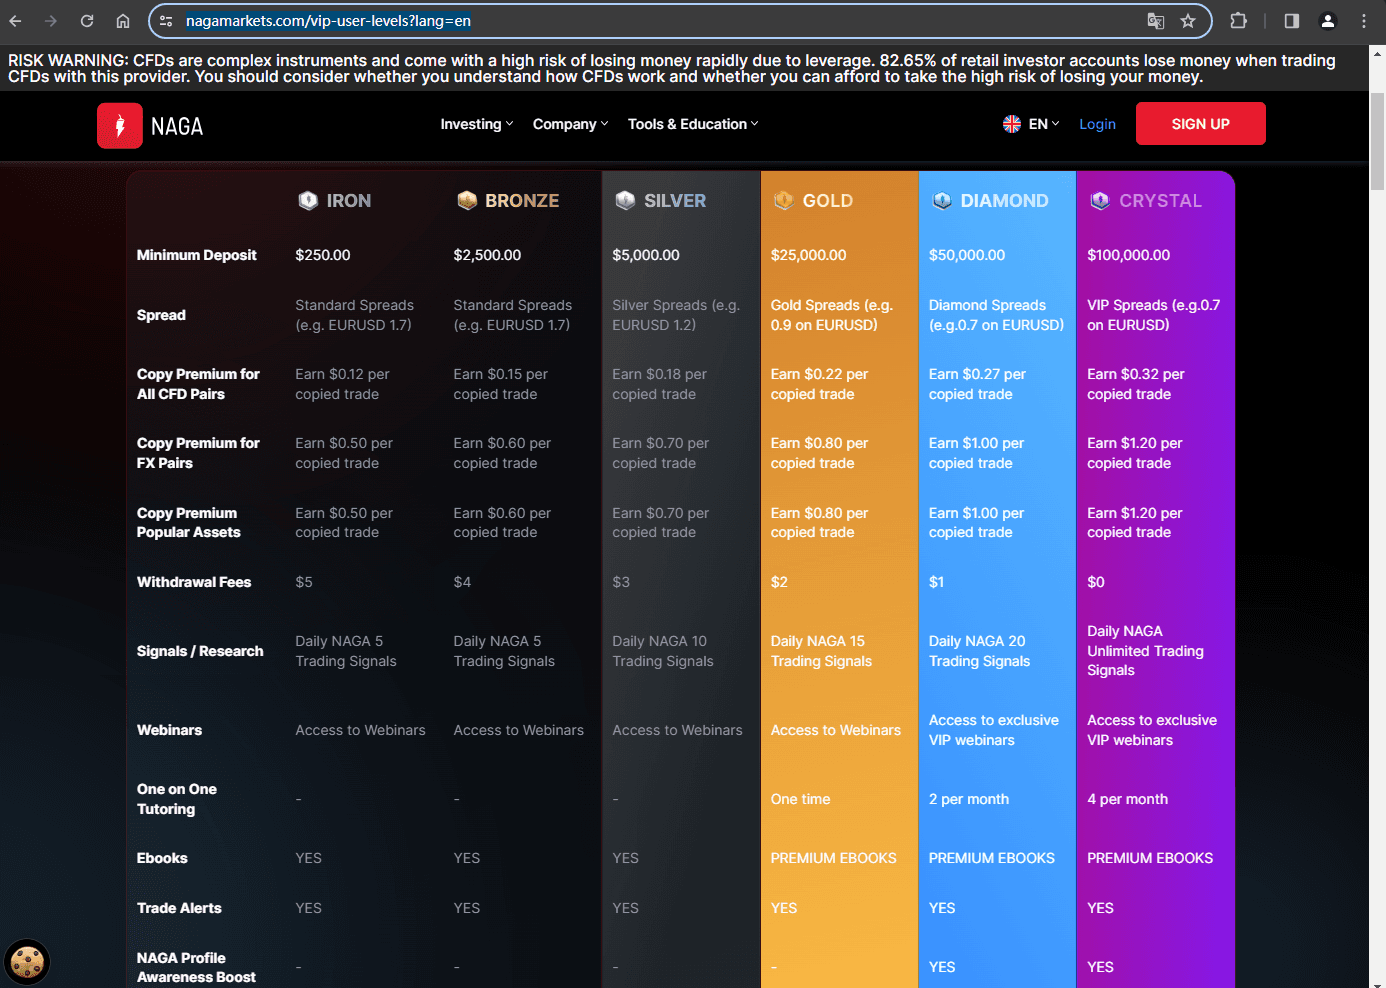1386x988 pixels.
Task: Click the Gold Spreads 0.9 on EURUSD cell
Action: [x=832, y=315]
